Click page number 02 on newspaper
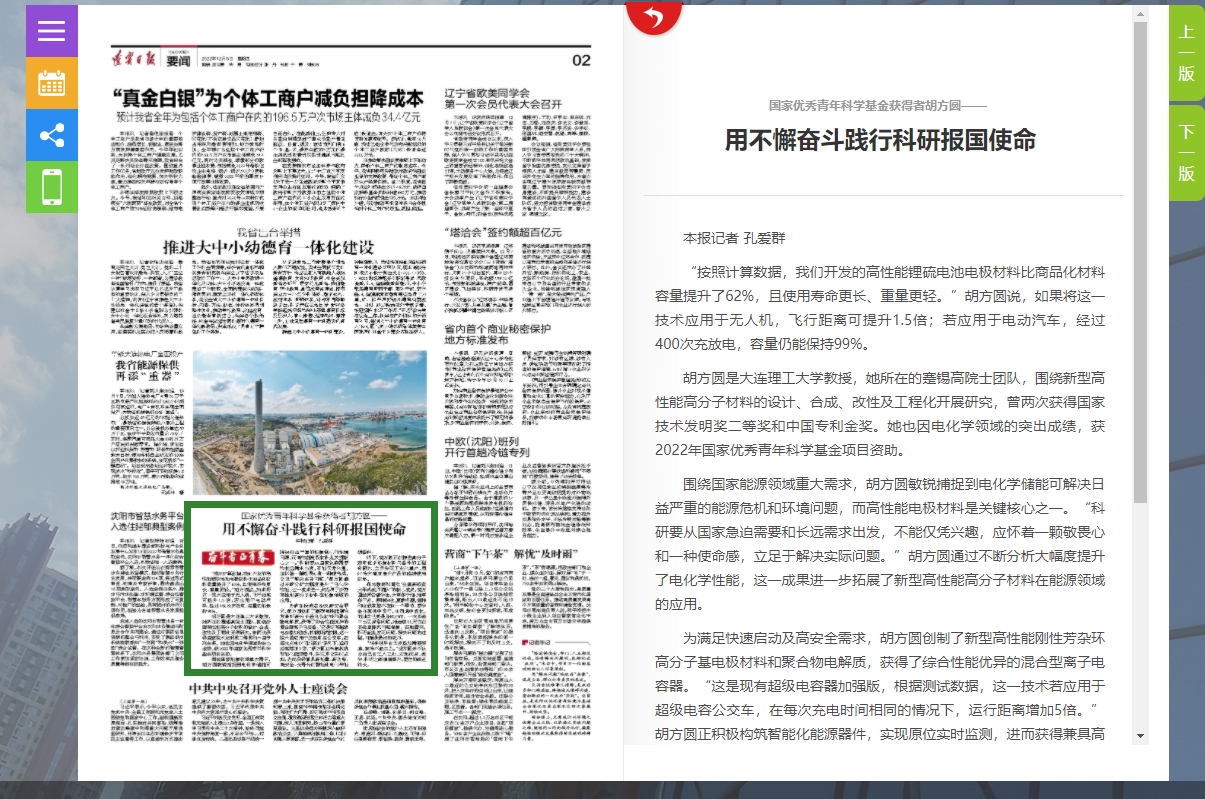Screen dimensions: 1205x799 [x=581, y=61]
